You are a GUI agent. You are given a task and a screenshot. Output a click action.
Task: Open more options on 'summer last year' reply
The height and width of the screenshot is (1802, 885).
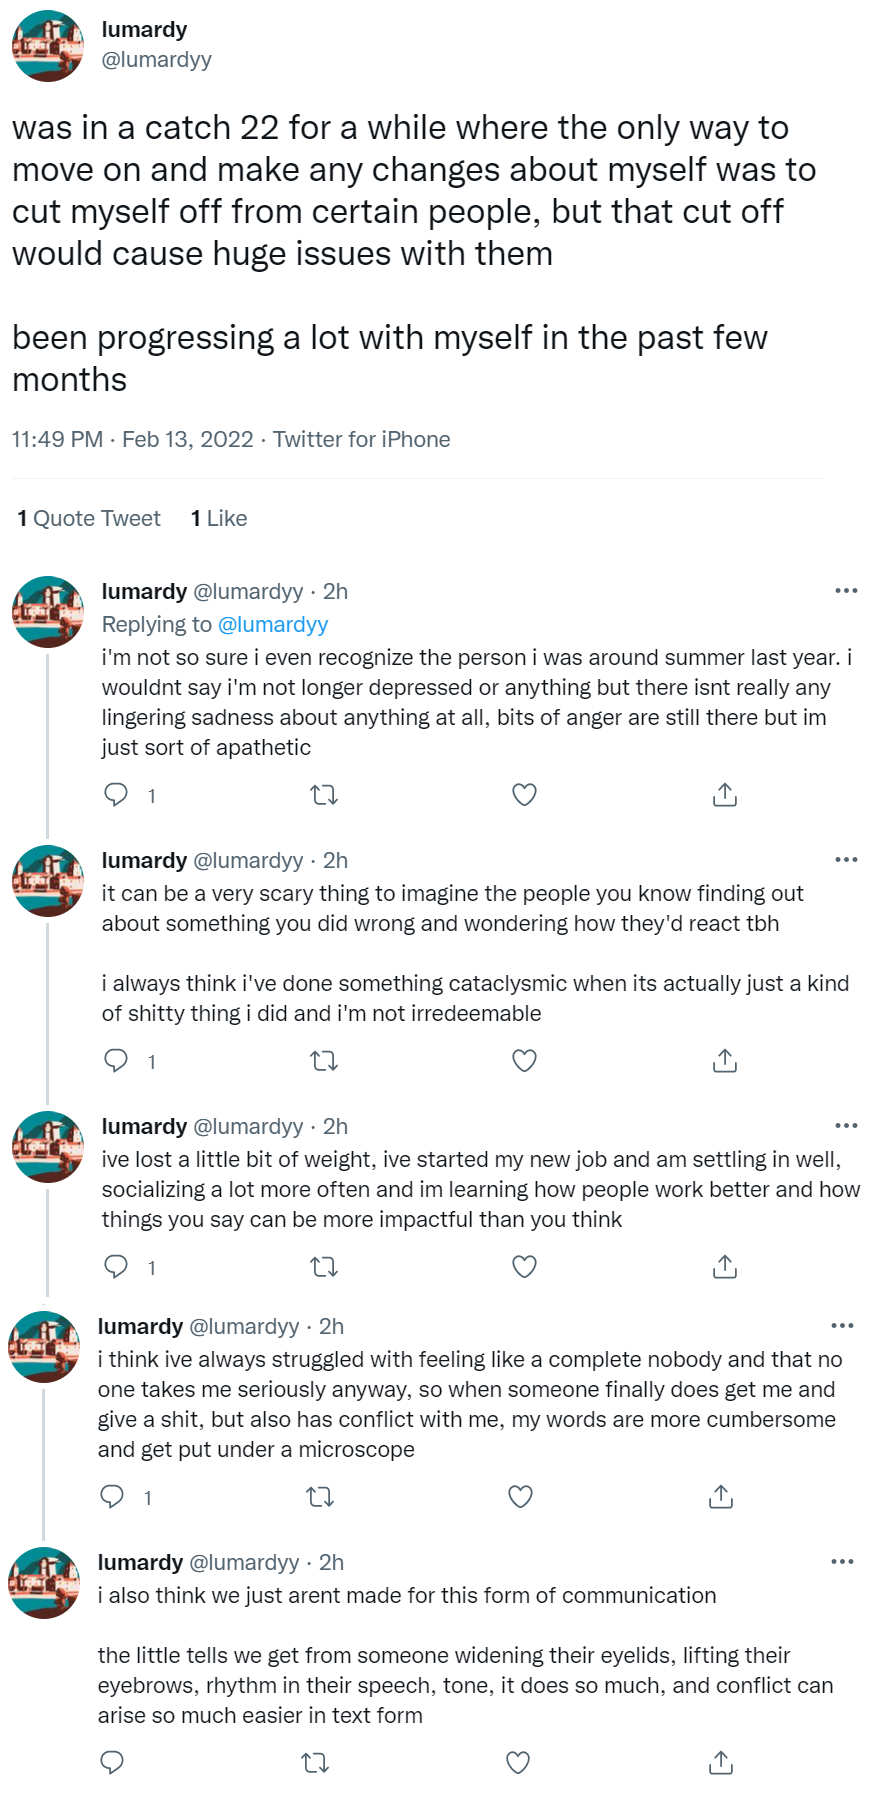pyautogui.click(x=846, y=591)
